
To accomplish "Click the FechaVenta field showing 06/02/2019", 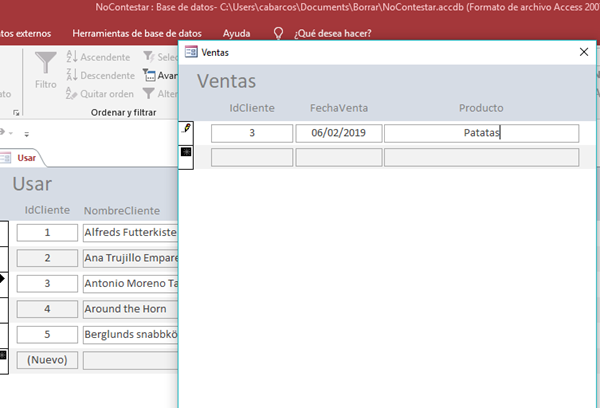I will [x=339, y=132].
